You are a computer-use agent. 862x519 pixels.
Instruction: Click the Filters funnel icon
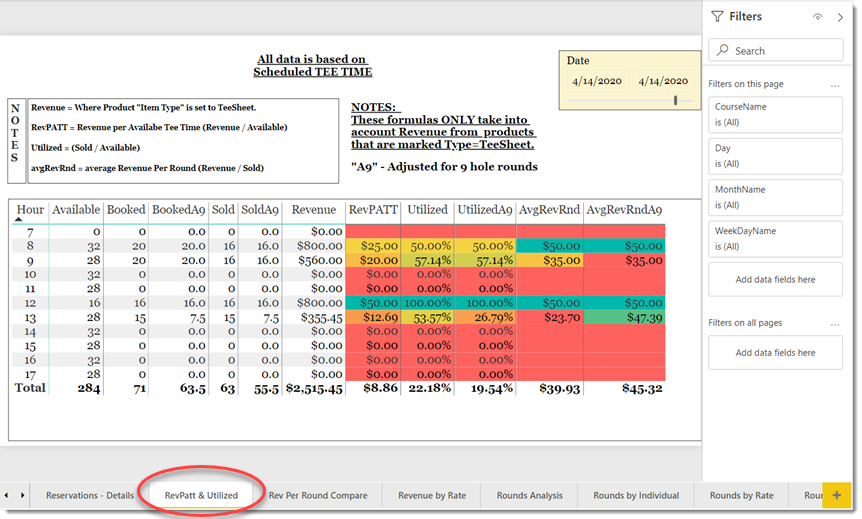717,16
